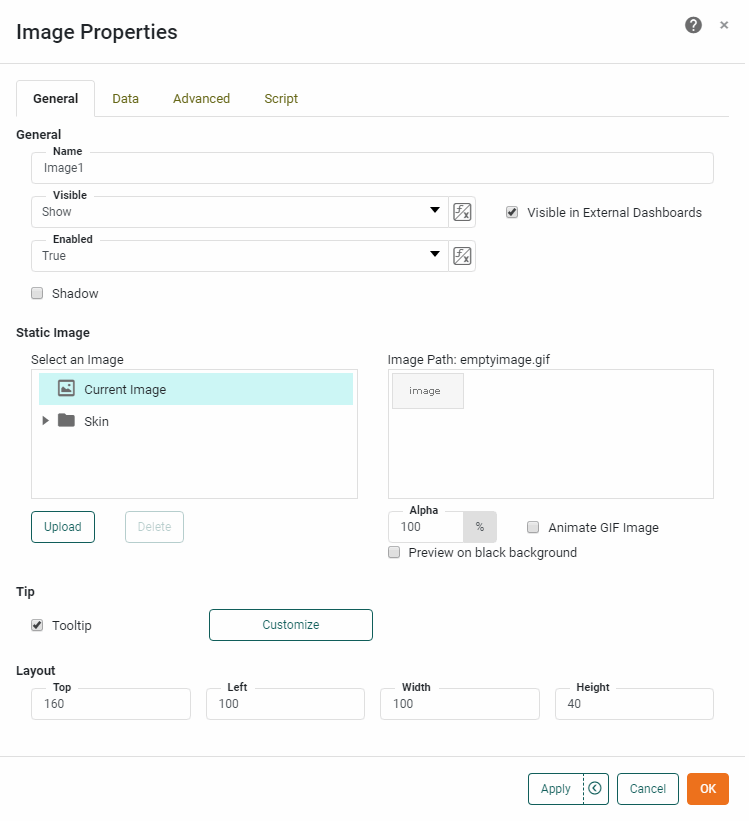Enable Preview on black background
Screen dimensions: 749x821
click(x=394, y=552)
